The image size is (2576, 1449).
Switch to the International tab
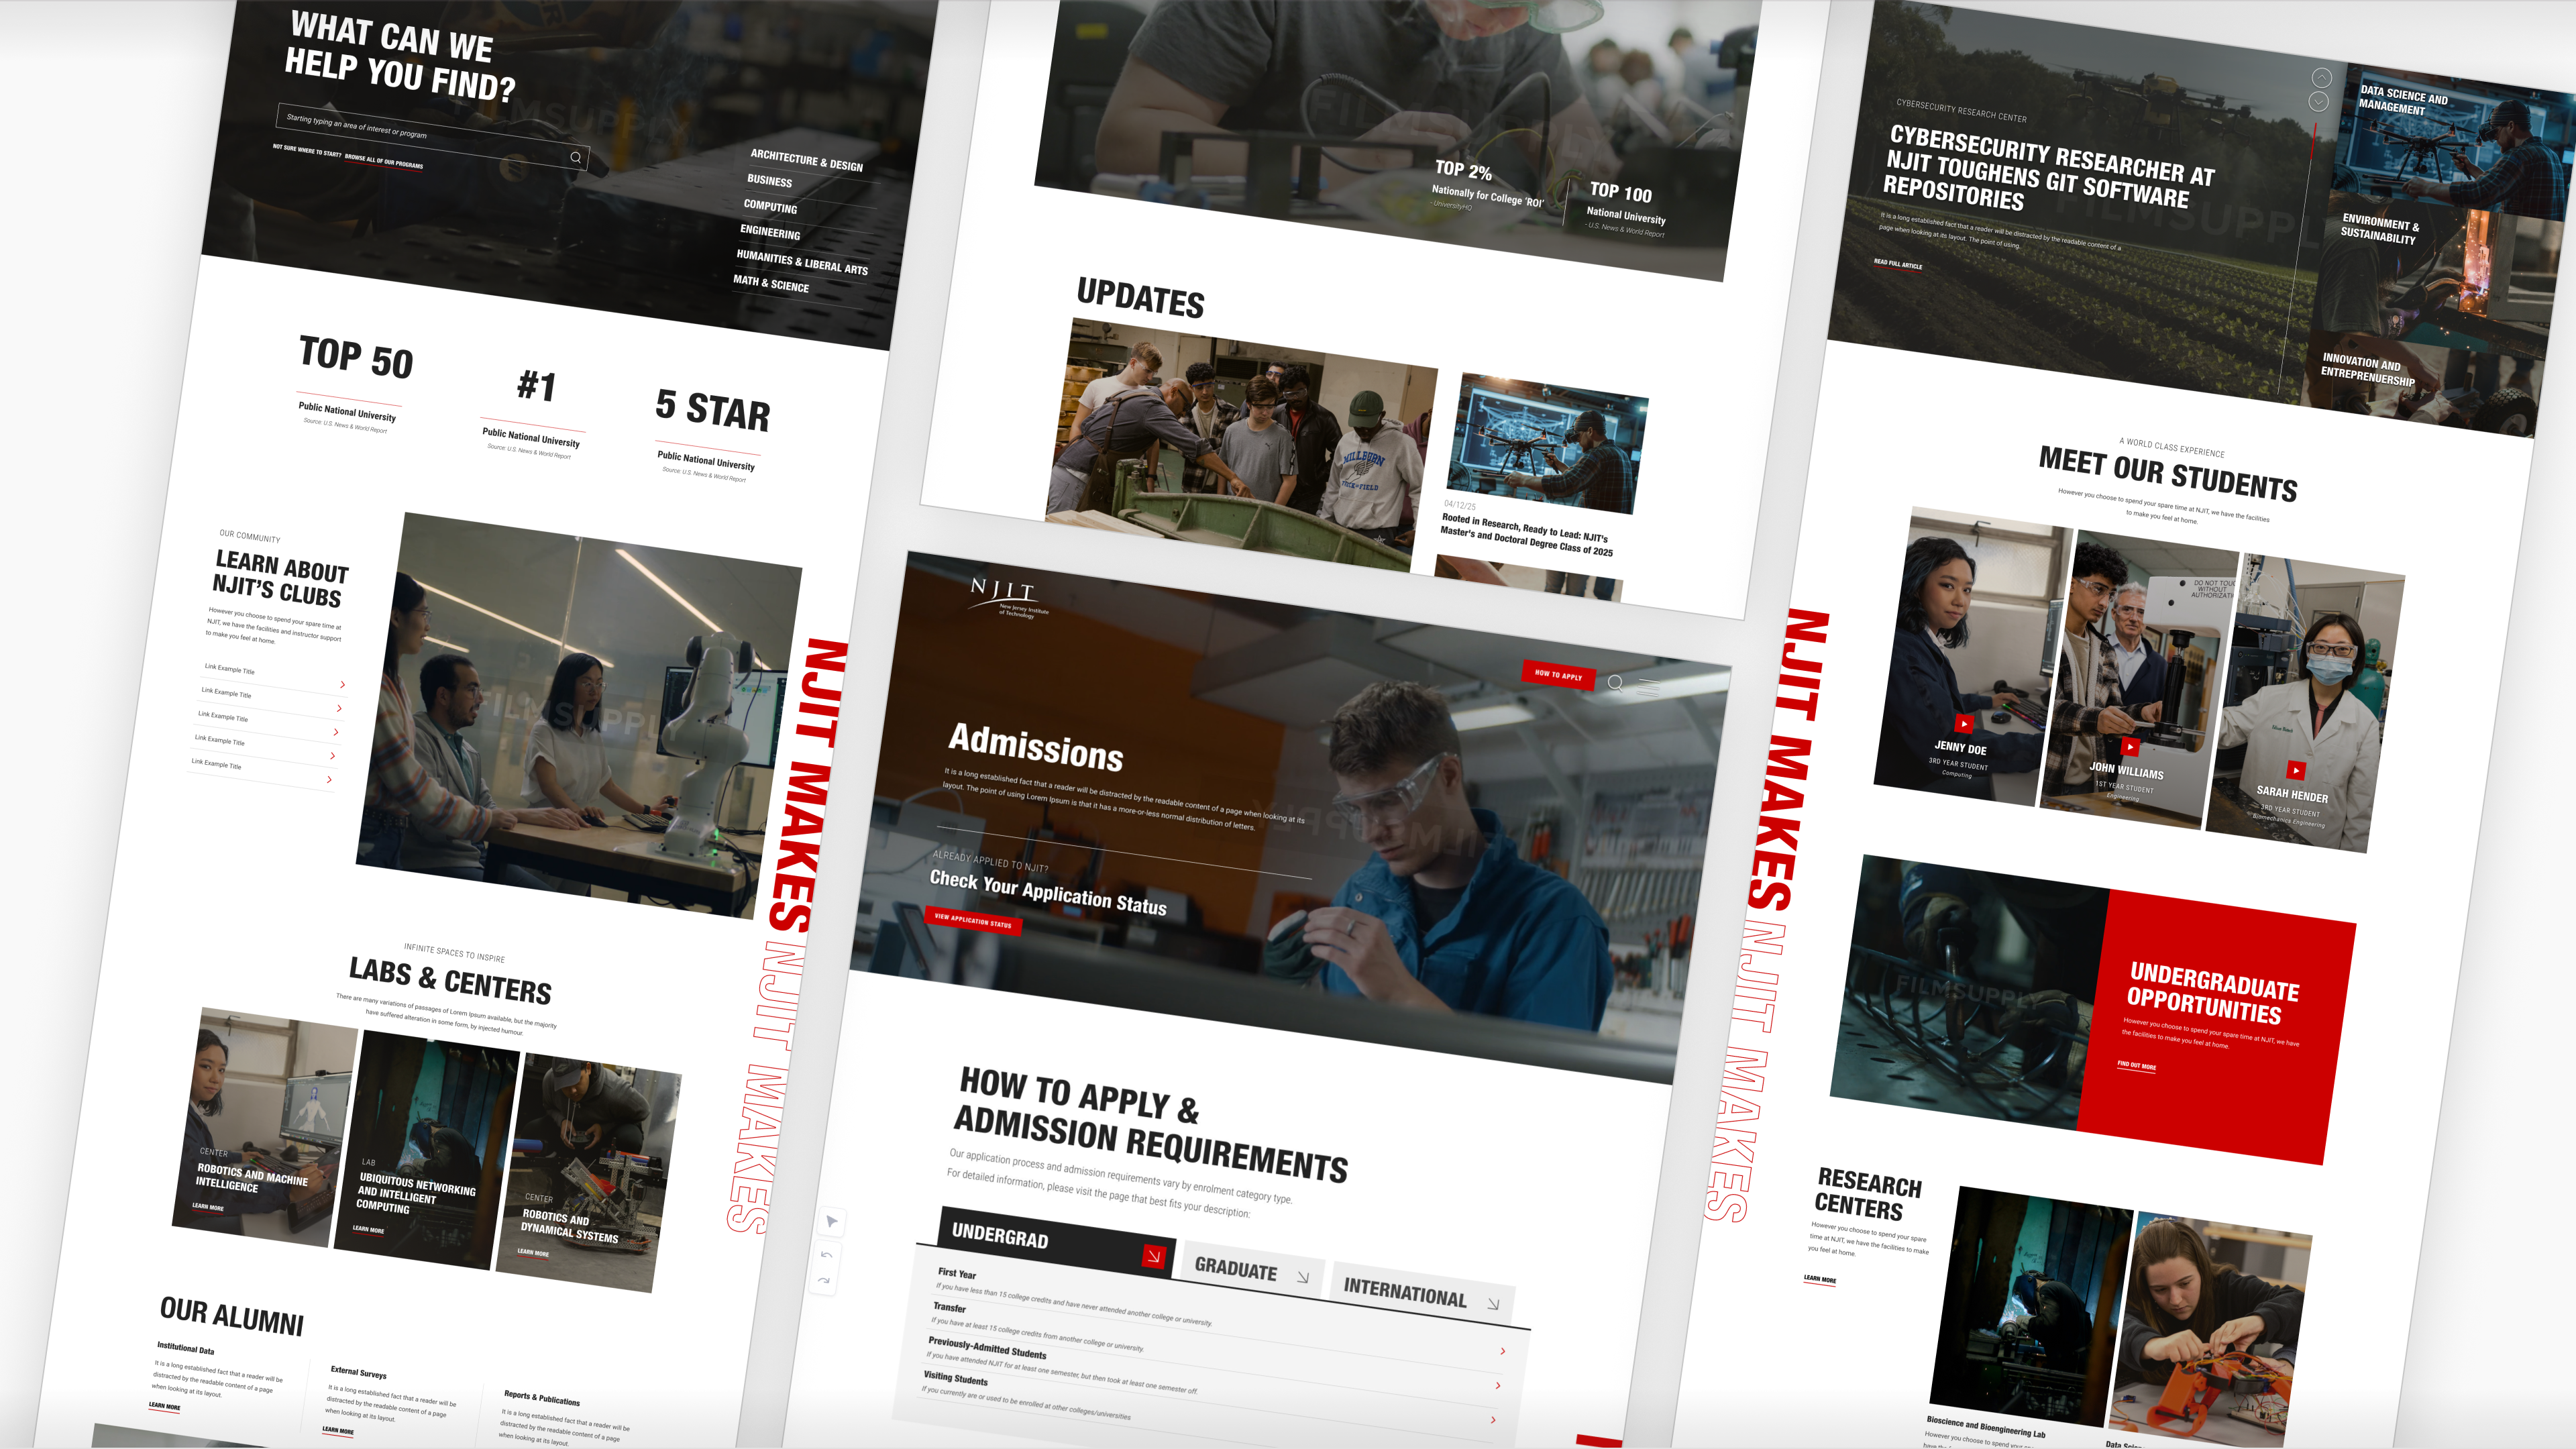[x=1423, y=1294]
